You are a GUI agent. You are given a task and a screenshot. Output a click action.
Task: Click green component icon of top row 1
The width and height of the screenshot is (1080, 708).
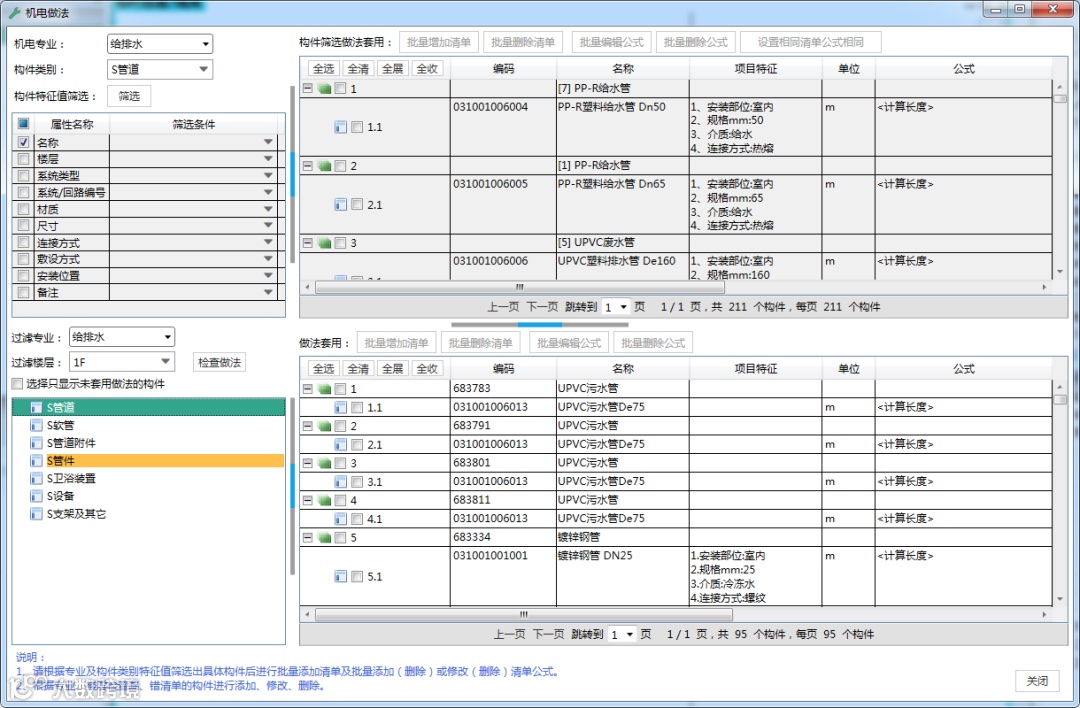324,89
